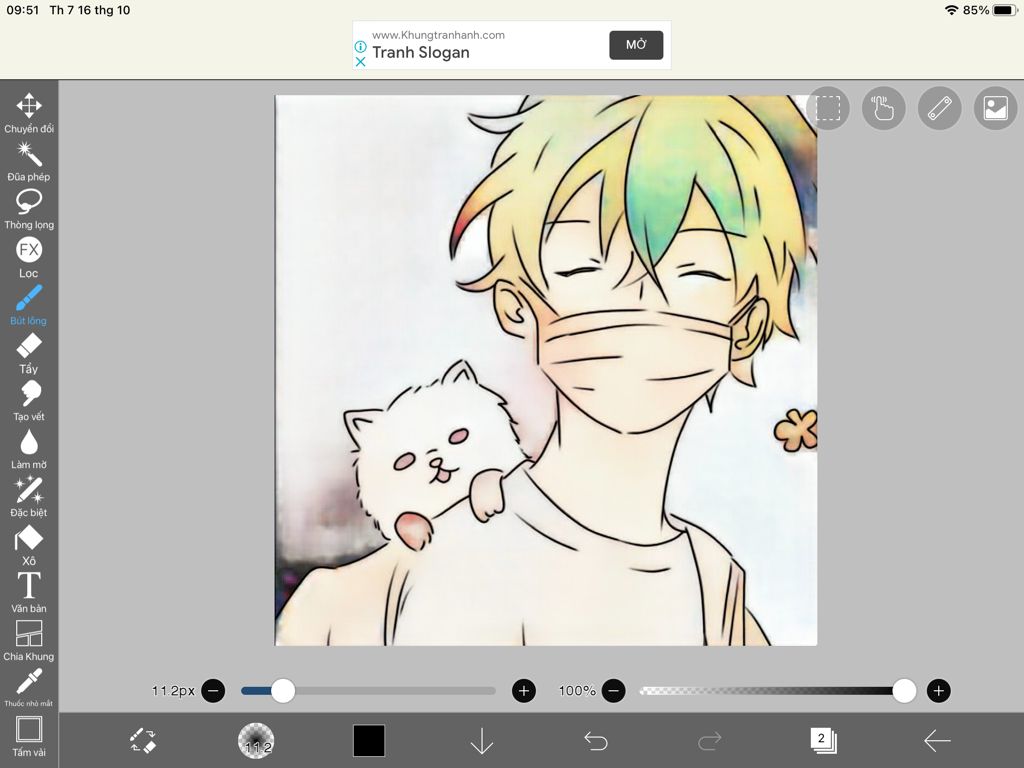Toggle the stabilizer hand-tap button
Screen dimensions: 1024x768
click(884, 108)
